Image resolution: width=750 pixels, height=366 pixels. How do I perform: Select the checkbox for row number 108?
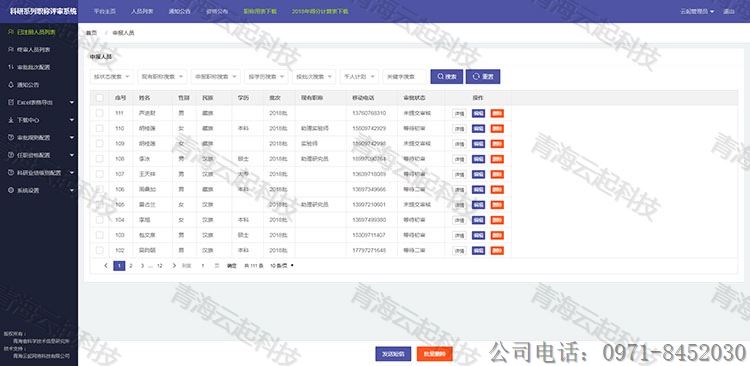(x=99, y=158)
